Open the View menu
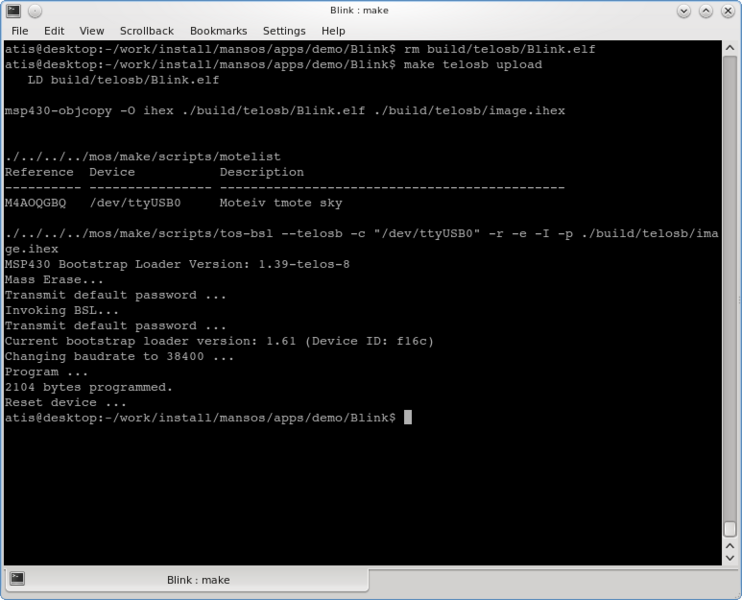Screen dimensions: 742x600 tap(91, 31)
